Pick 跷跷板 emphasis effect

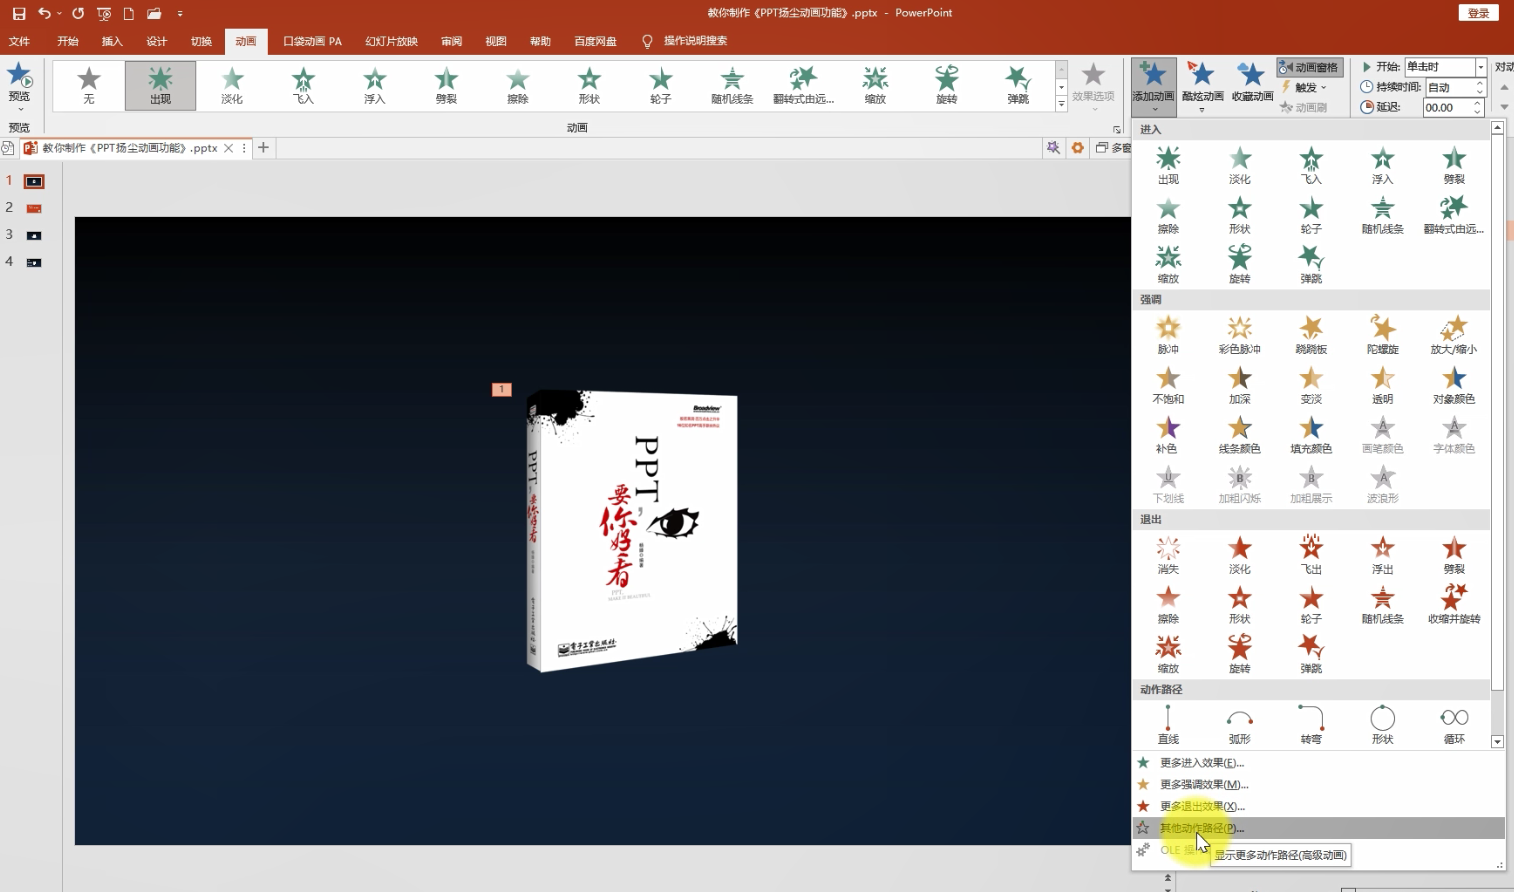1311,336
